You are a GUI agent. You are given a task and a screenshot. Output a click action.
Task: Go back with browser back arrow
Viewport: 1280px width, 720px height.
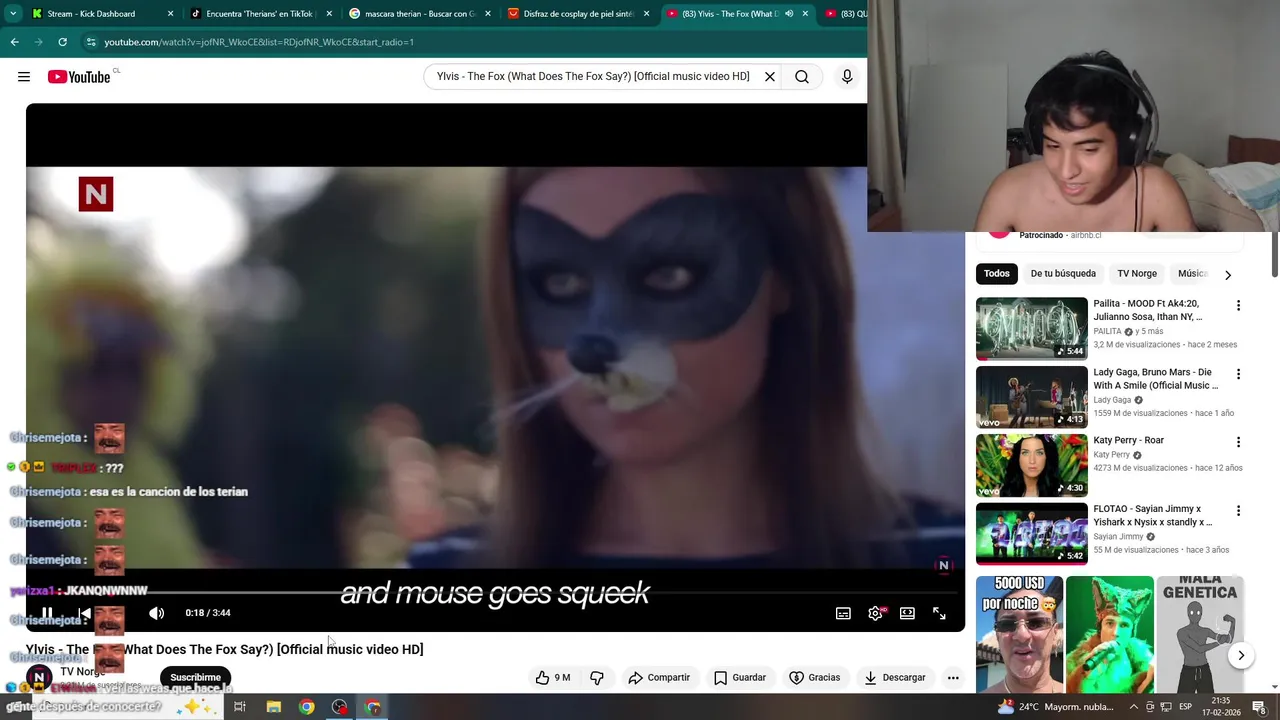pos(14,42)
